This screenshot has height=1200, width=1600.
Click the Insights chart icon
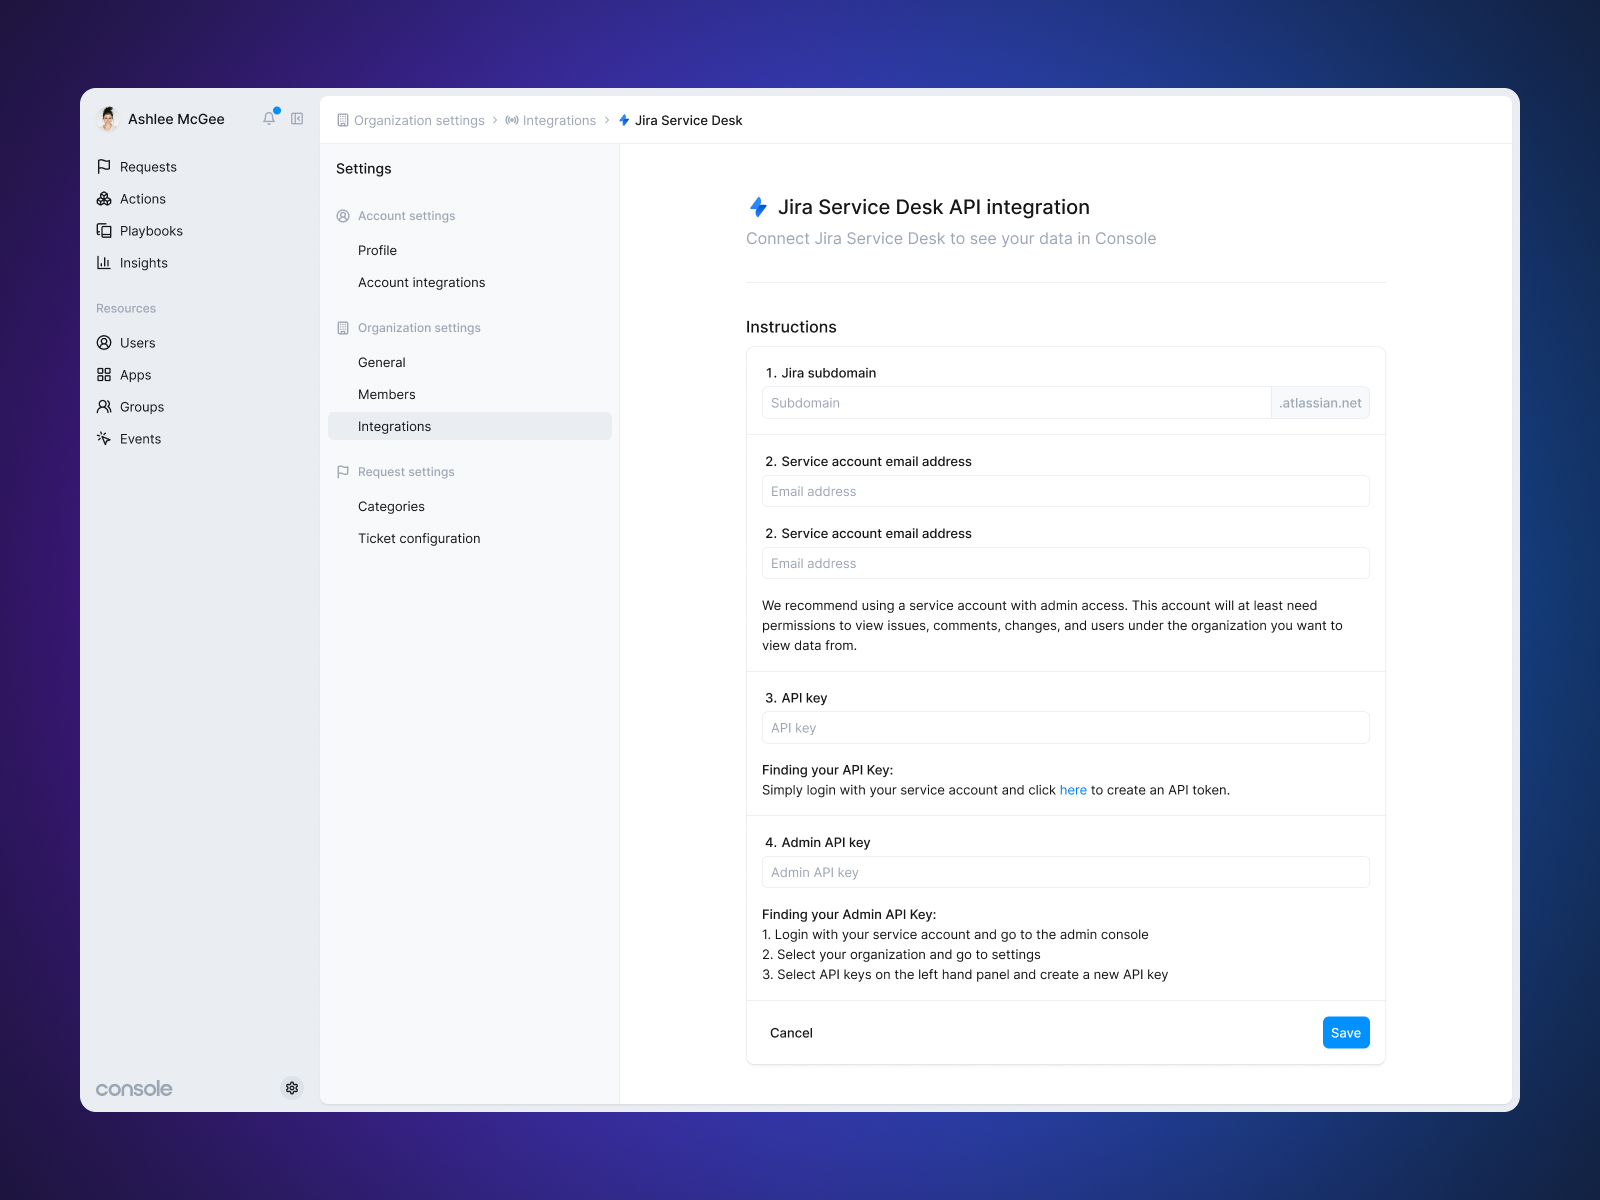104,263
